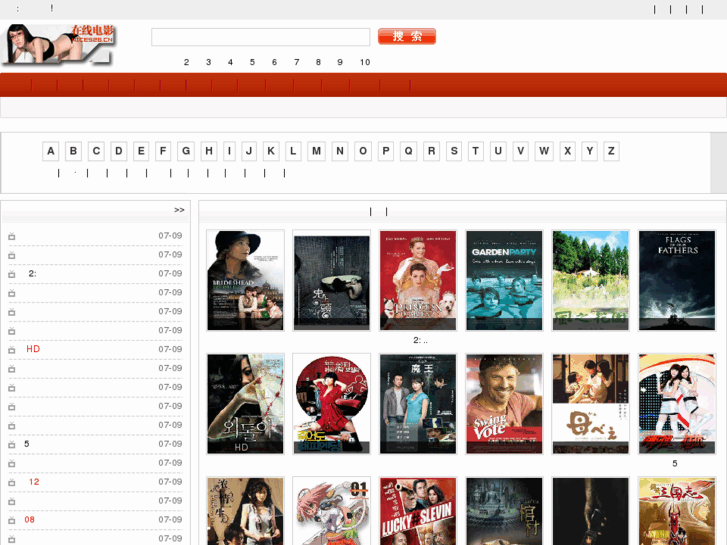Filter movies by letter P
The image size is (727, 545).
click(386, 151)
